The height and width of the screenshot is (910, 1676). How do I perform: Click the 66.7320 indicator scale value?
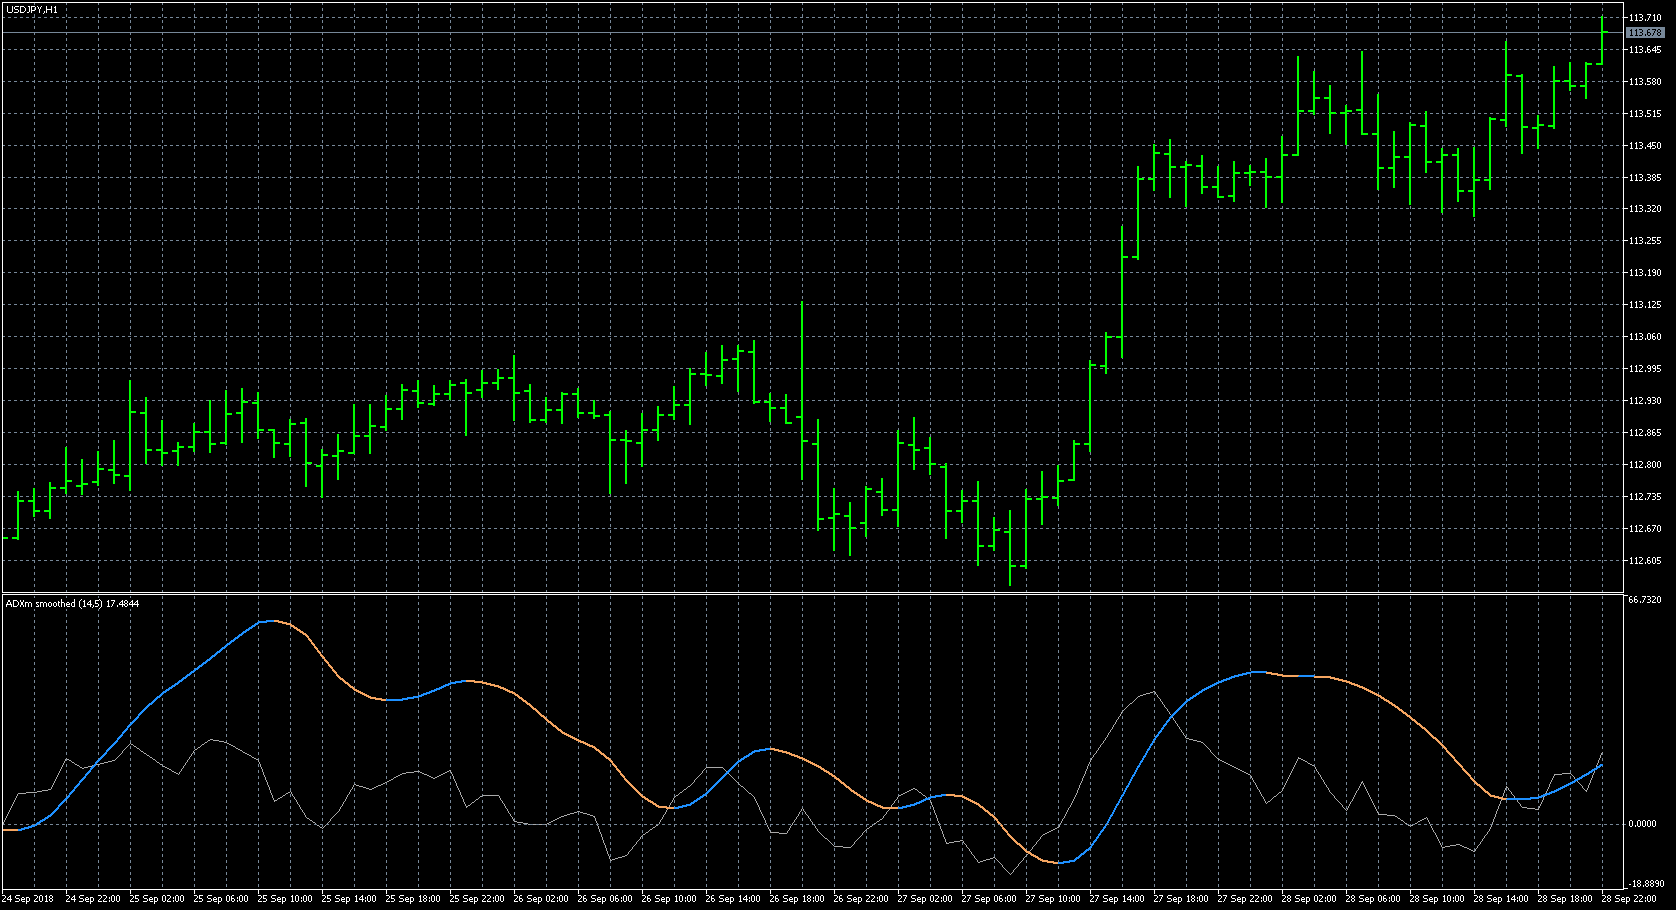click(1645, 600)
